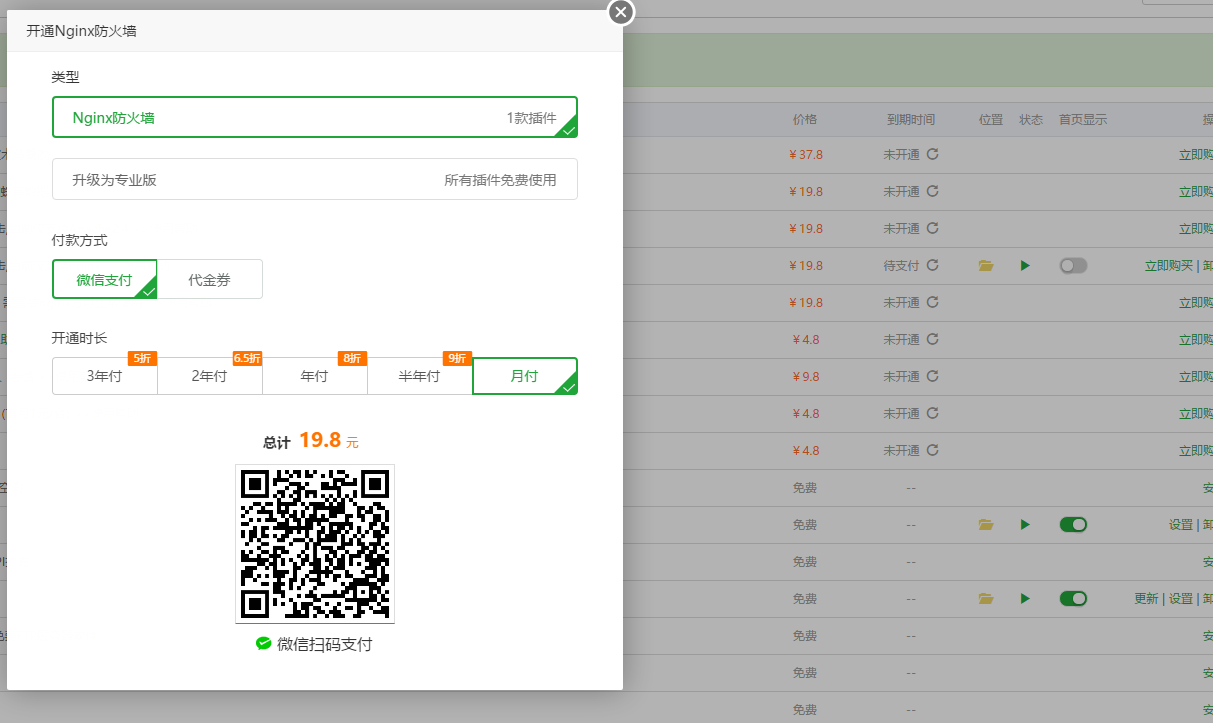Click the 1款插件 label

point(531,118)
